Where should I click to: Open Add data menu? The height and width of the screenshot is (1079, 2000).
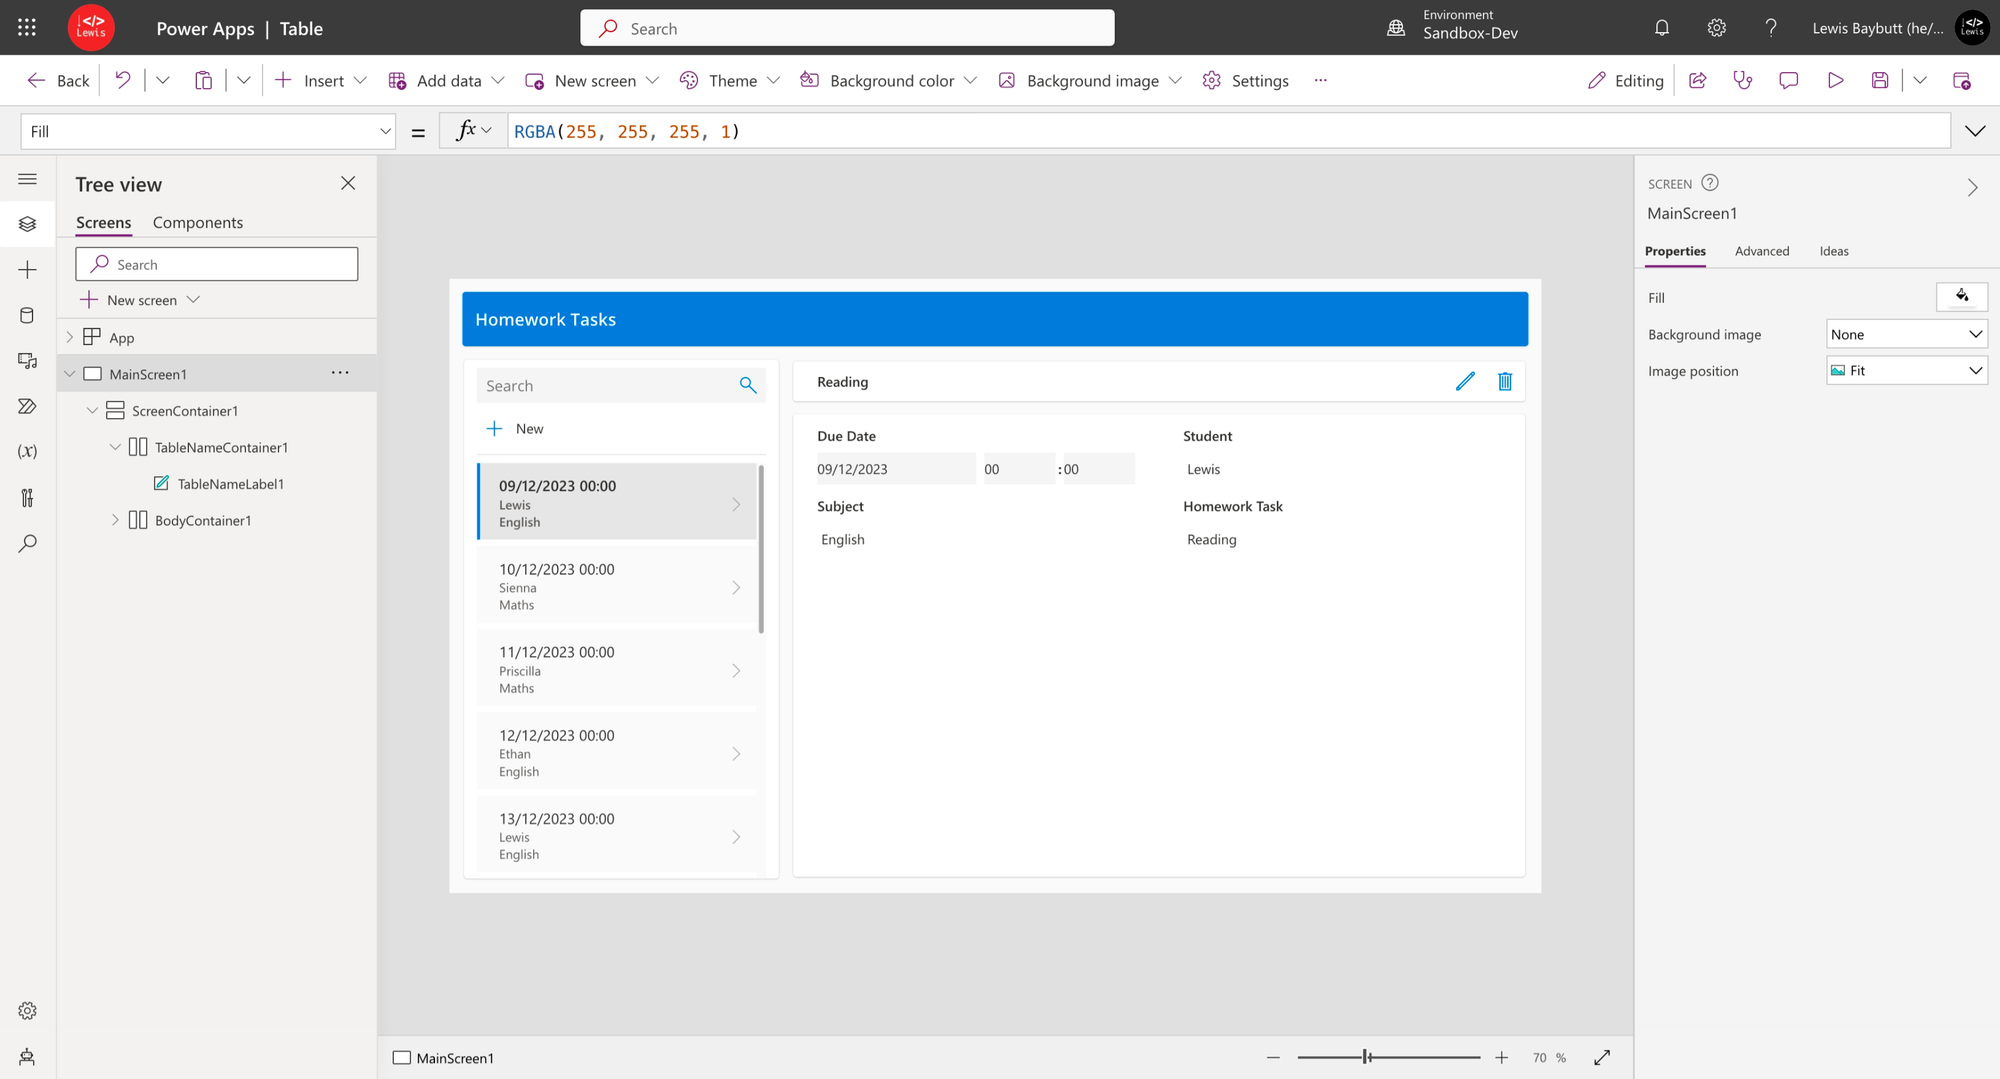(446, 80)
